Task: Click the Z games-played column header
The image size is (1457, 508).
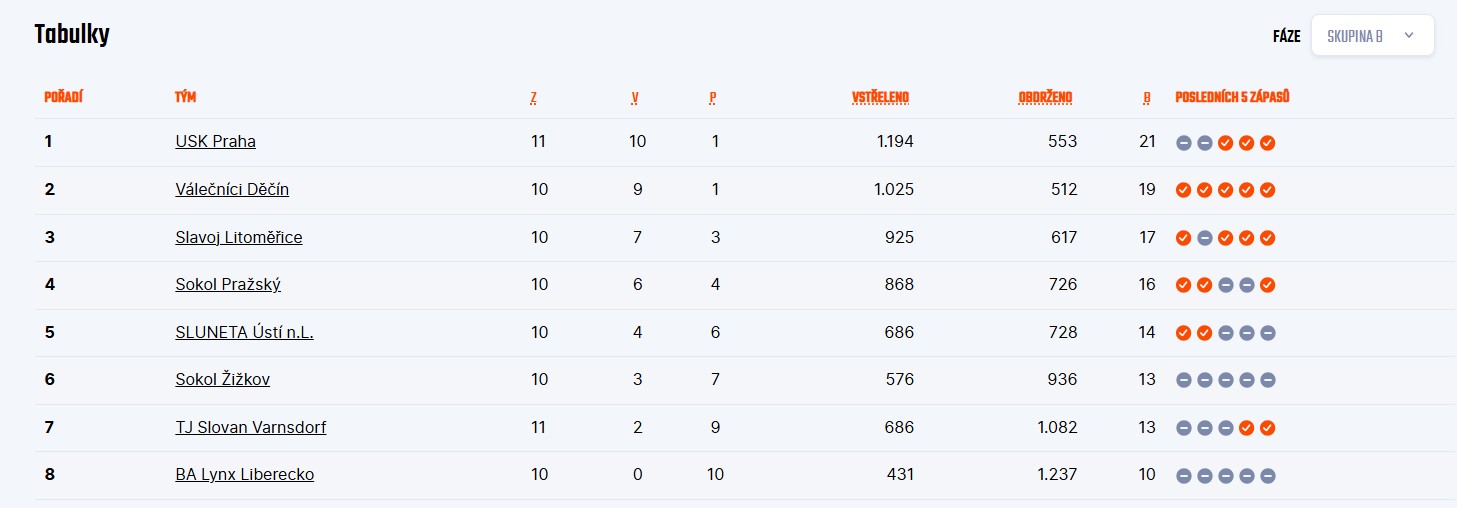Action: click(534, 98)
